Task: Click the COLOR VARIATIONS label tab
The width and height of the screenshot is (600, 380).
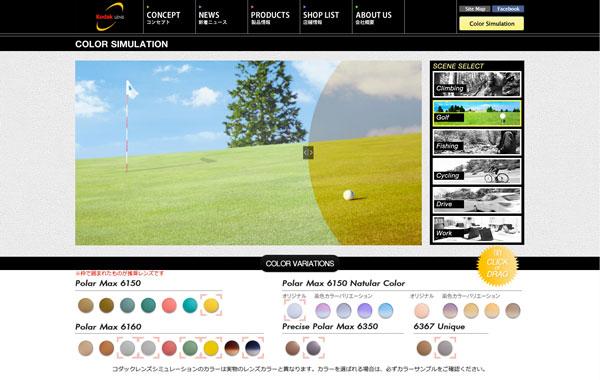Action: tap(300, 263)
